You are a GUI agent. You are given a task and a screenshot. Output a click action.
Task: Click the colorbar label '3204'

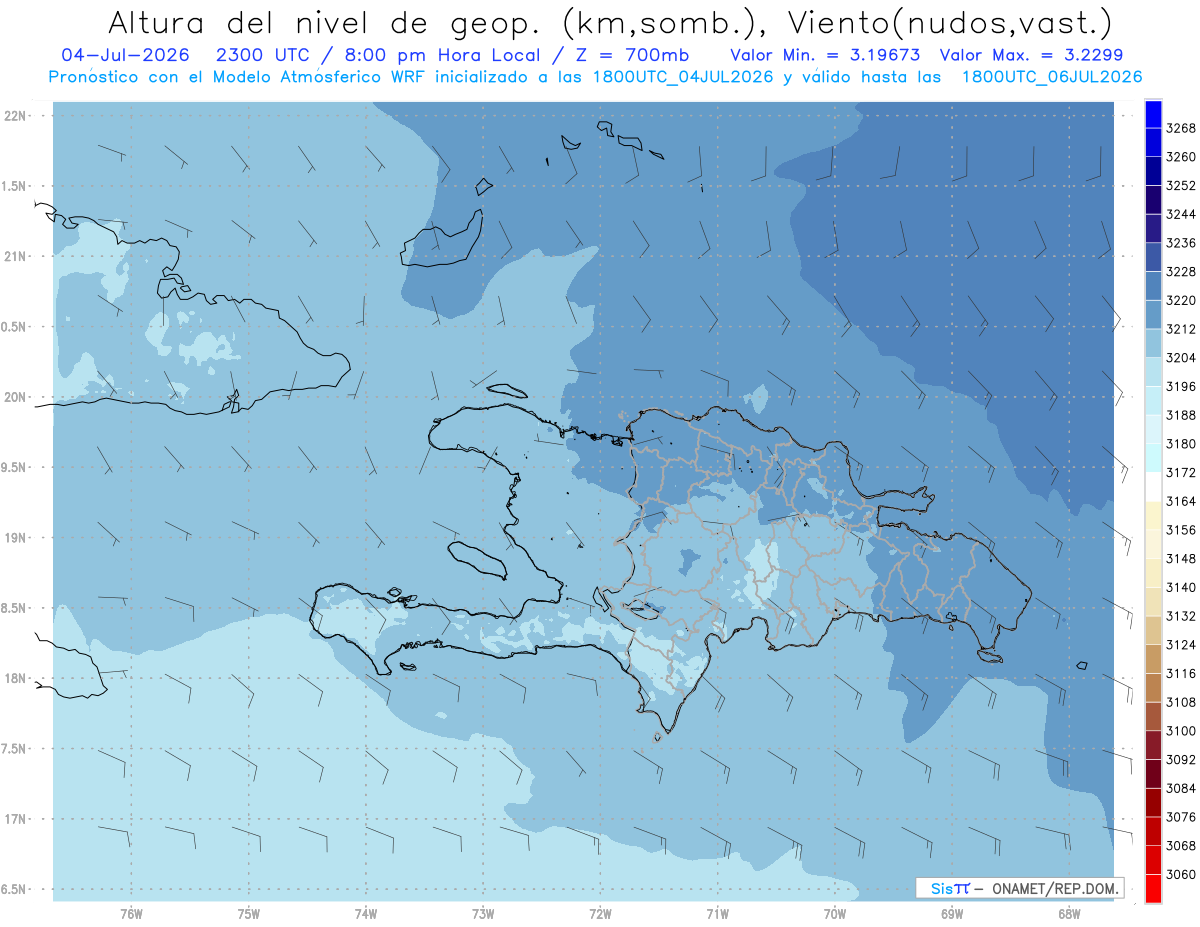tap(1181, 358)
